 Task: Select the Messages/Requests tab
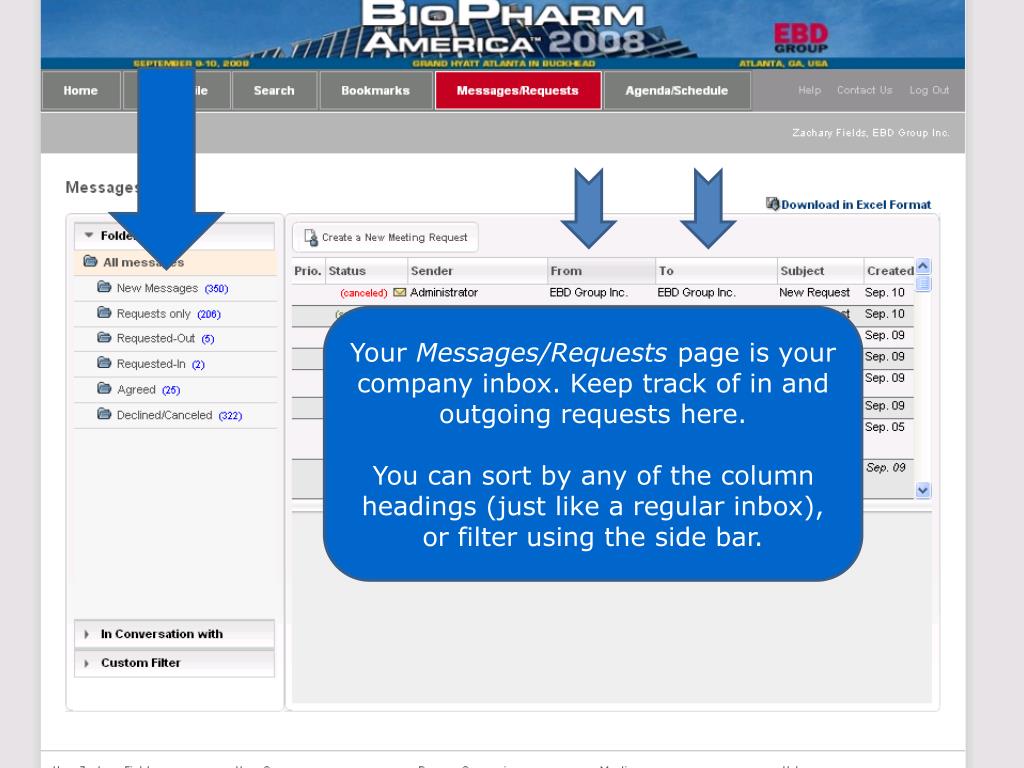pos(518,91)
